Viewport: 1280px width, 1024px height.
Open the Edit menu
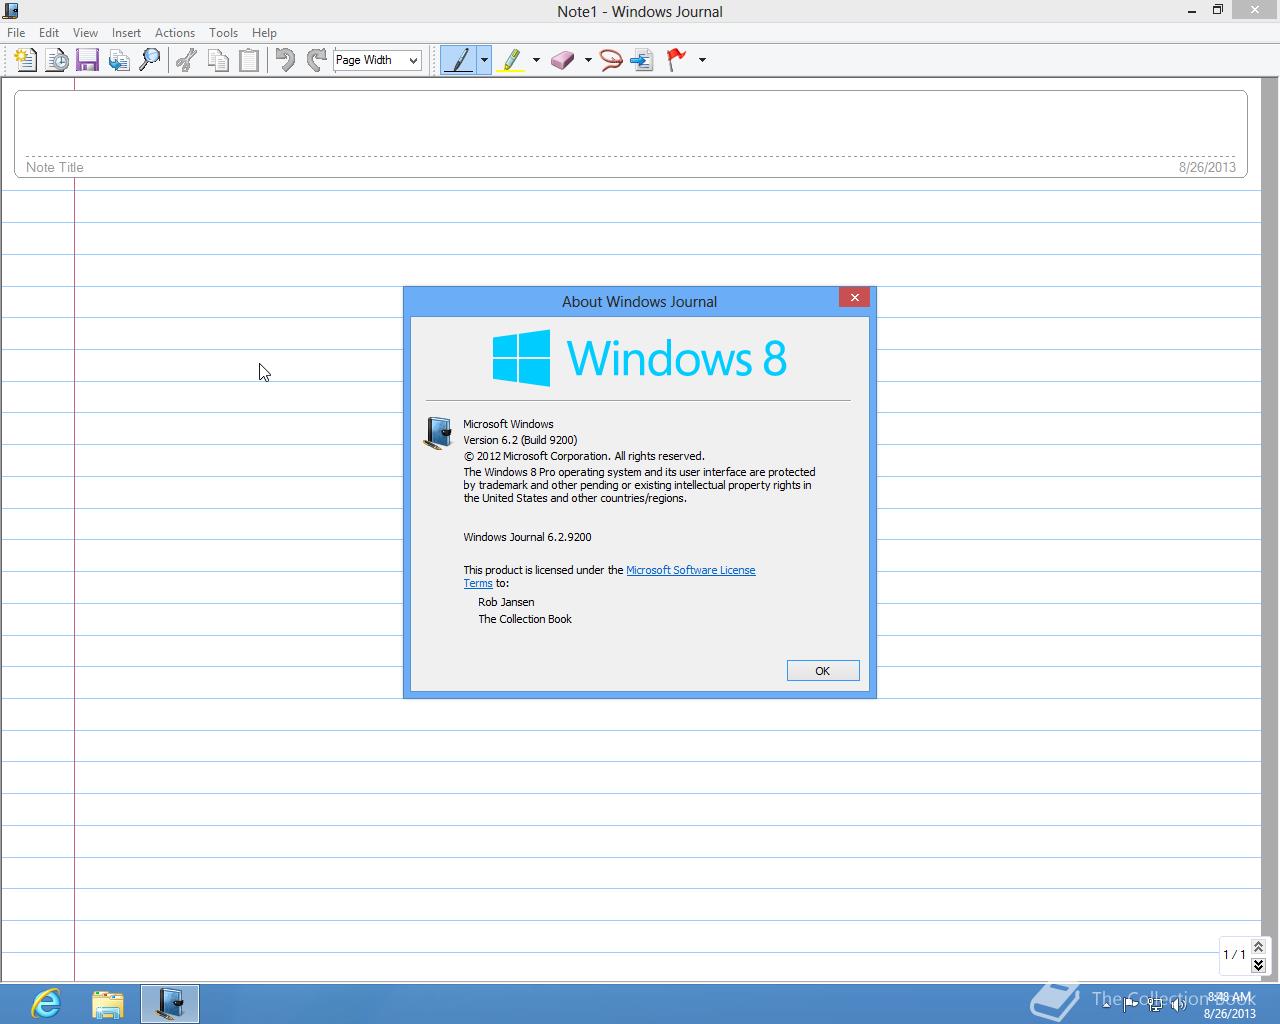click(49, 32)
